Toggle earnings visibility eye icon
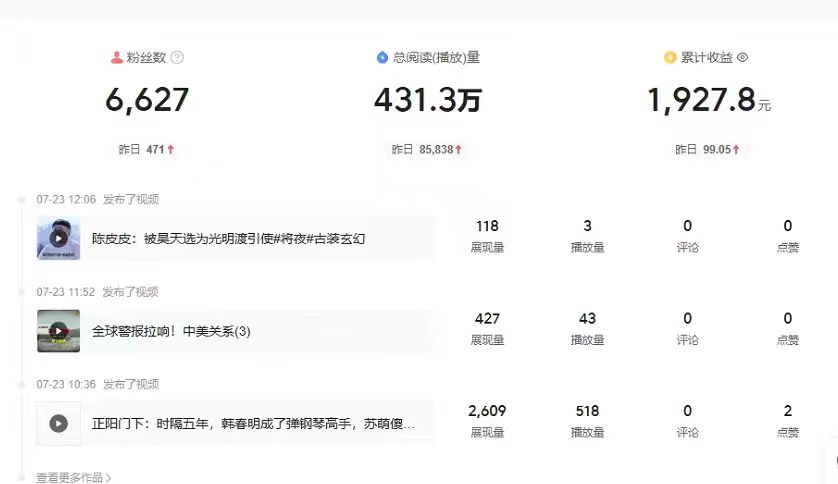This screenshot has height=484, width=838. 742,57
